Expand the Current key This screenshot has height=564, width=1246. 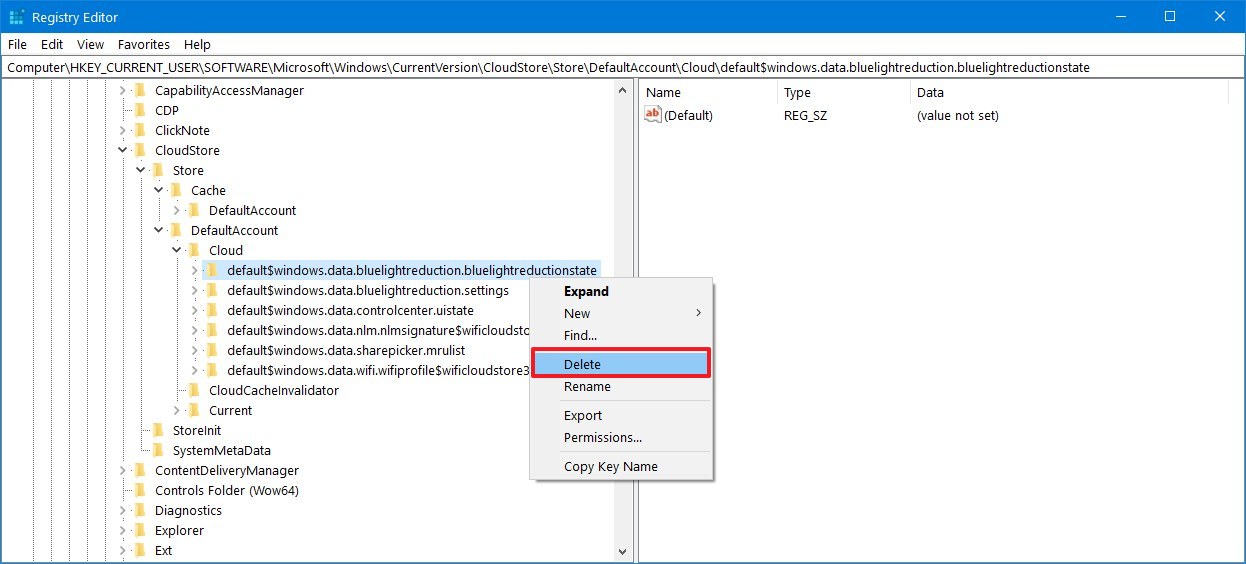coord(177,410)
